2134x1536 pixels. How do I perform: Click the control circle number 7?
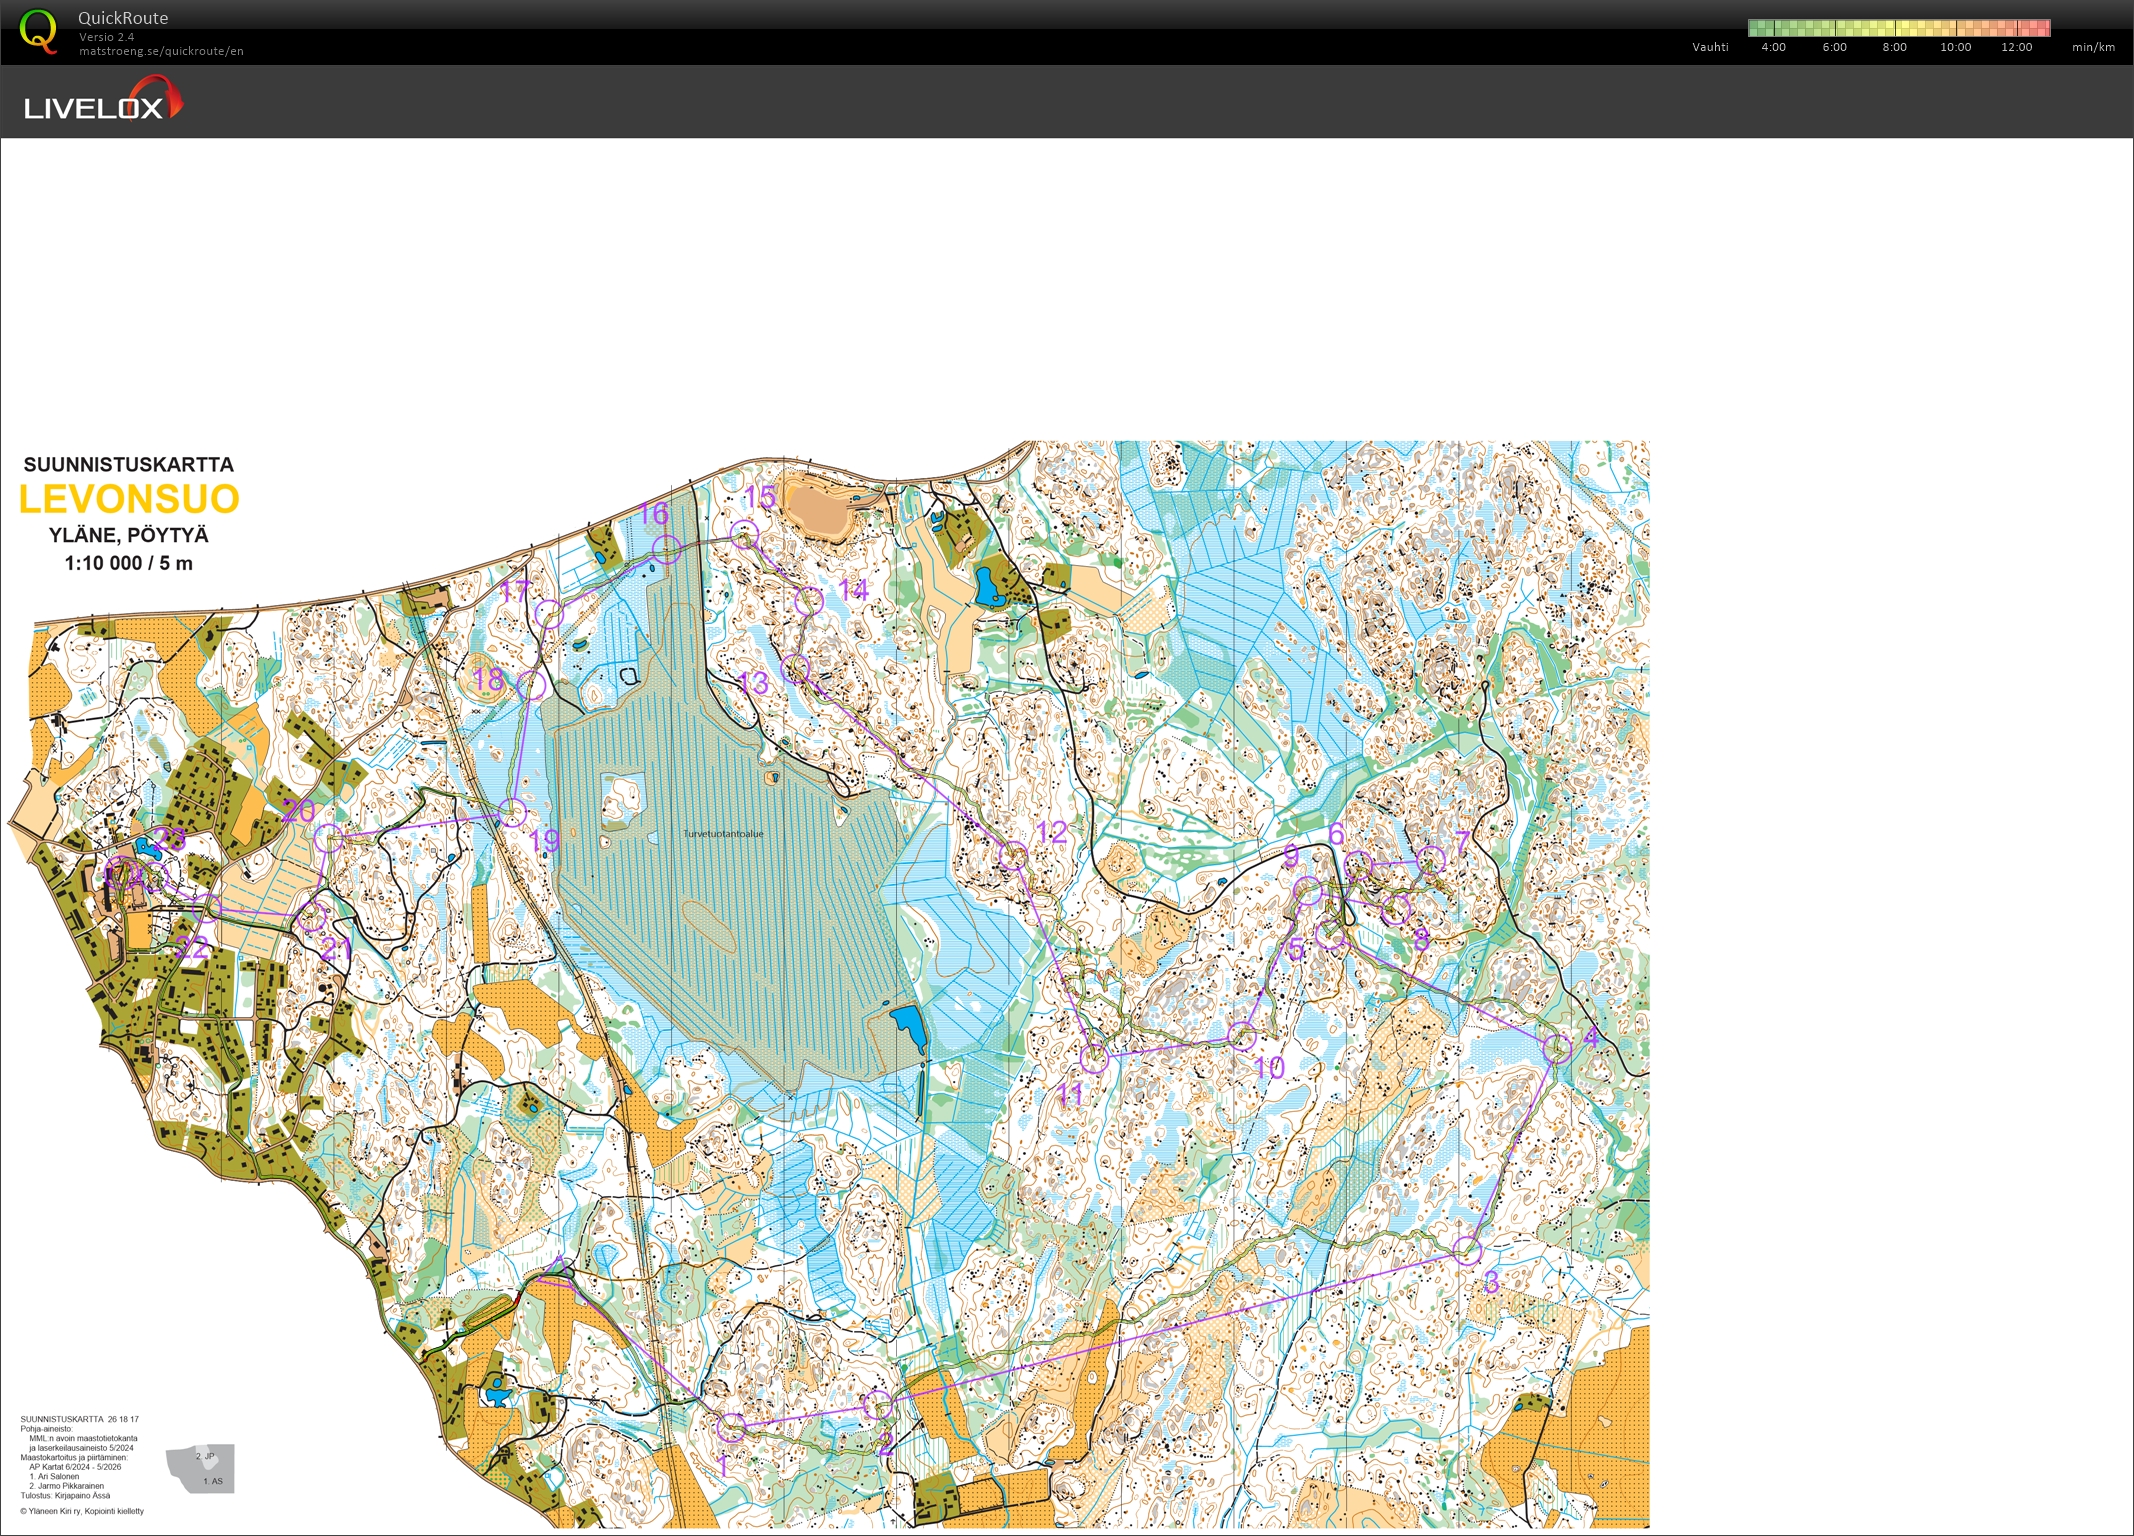point(1431,859)
